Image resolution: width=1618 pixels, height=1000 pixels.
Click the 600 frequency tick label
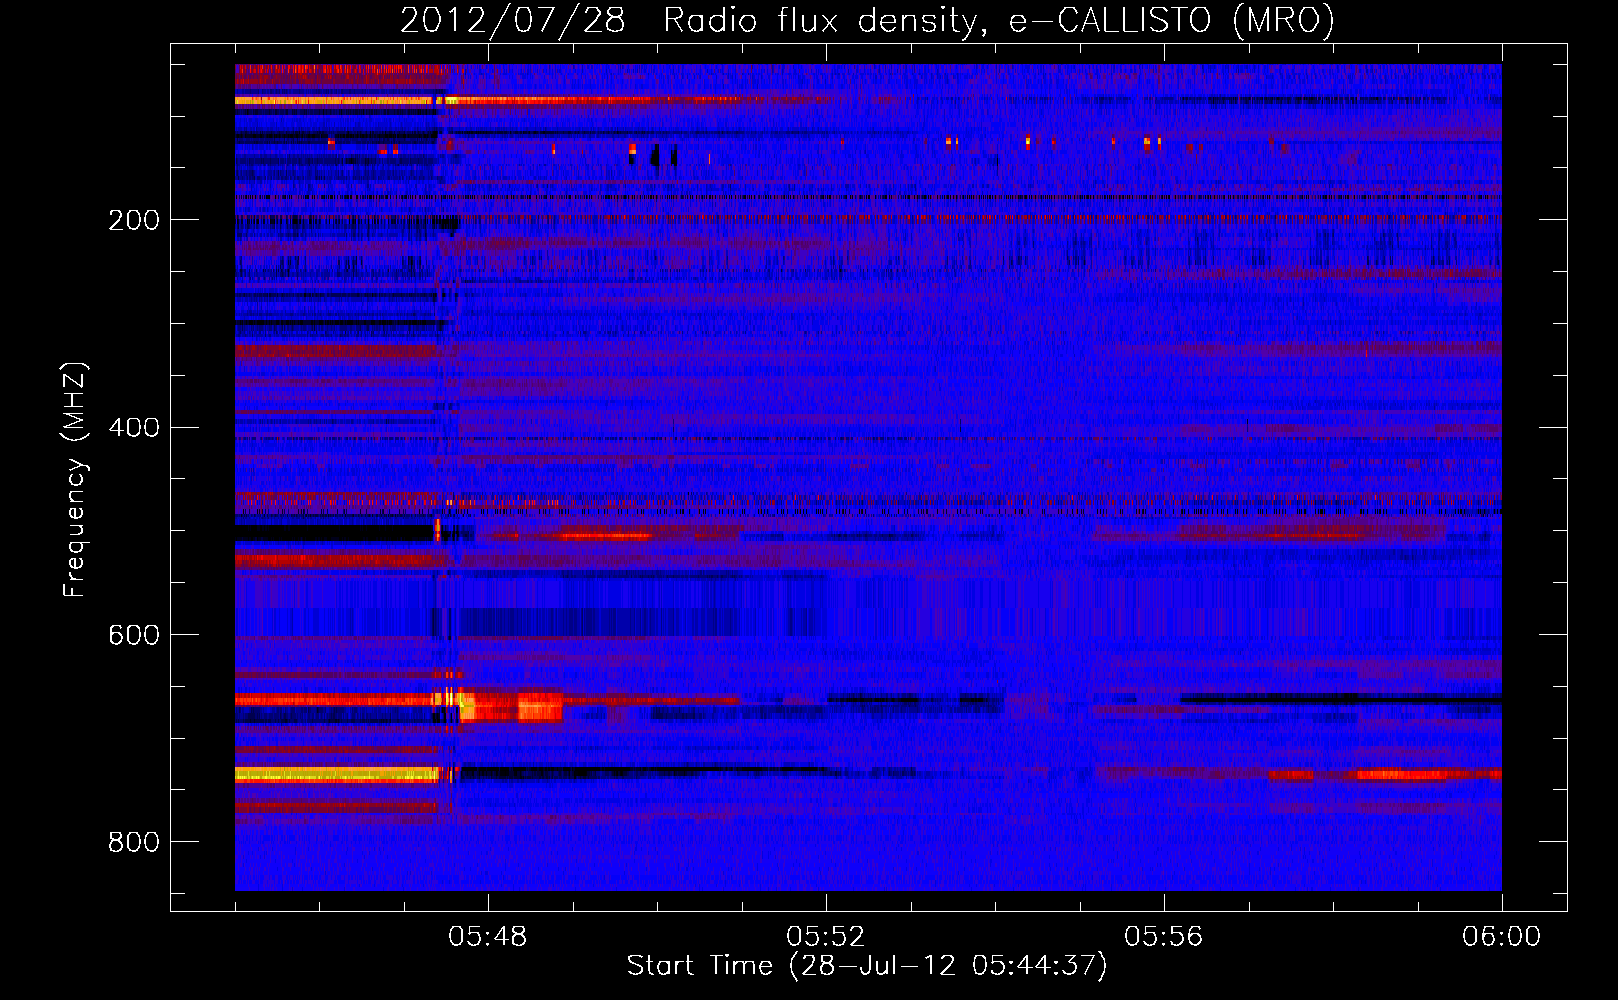[x=134, y=635]
